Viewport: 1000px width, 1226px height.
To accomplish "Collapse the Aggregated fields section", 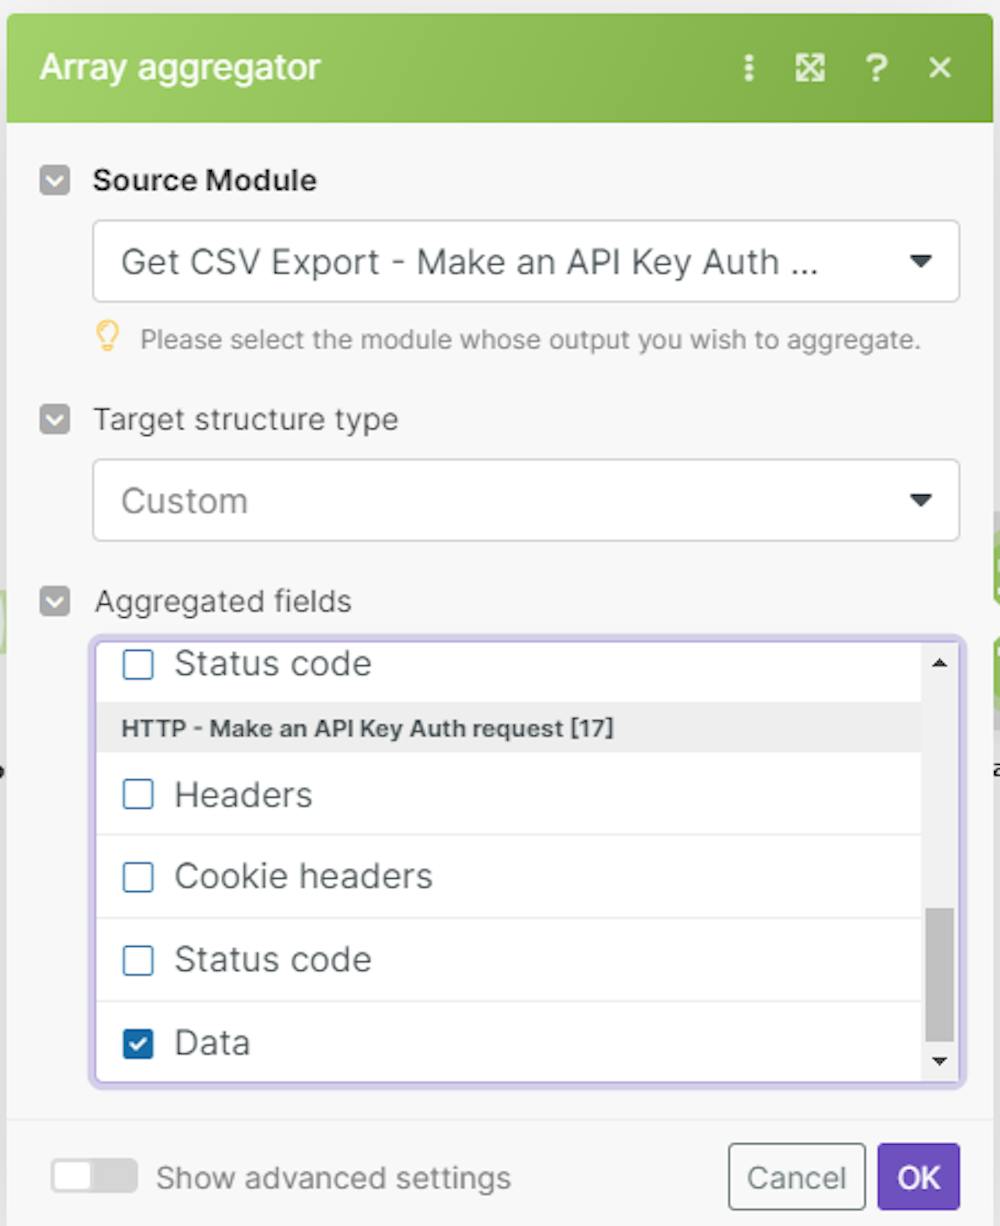I will coord(55,602).
